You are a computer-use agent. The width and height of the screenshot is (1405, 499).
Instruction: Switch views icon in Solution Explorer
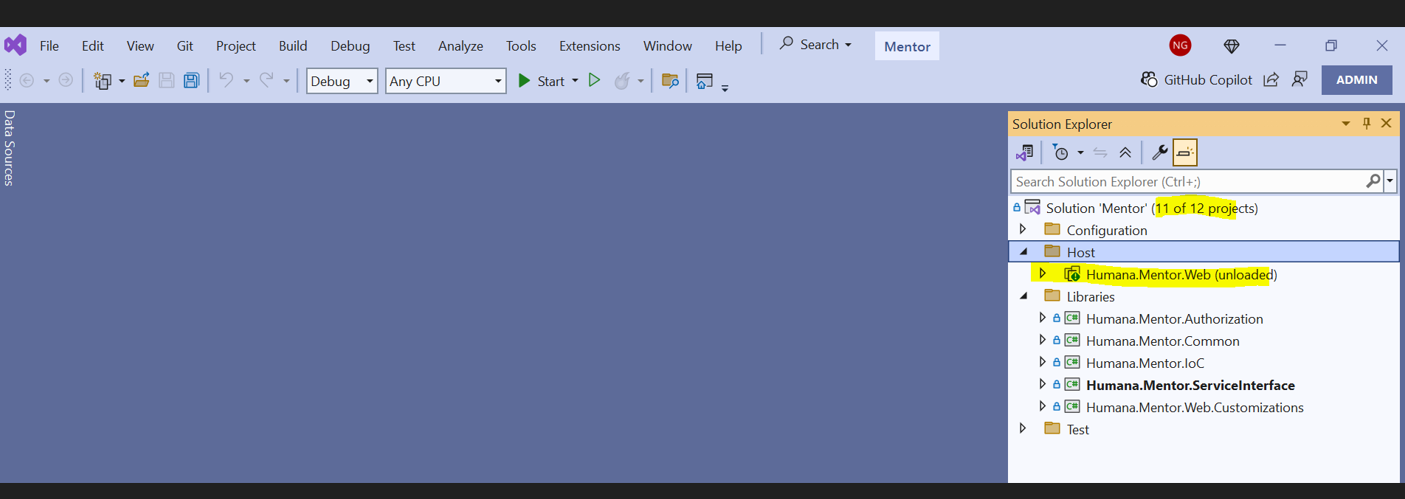[x=1024, y=152]
